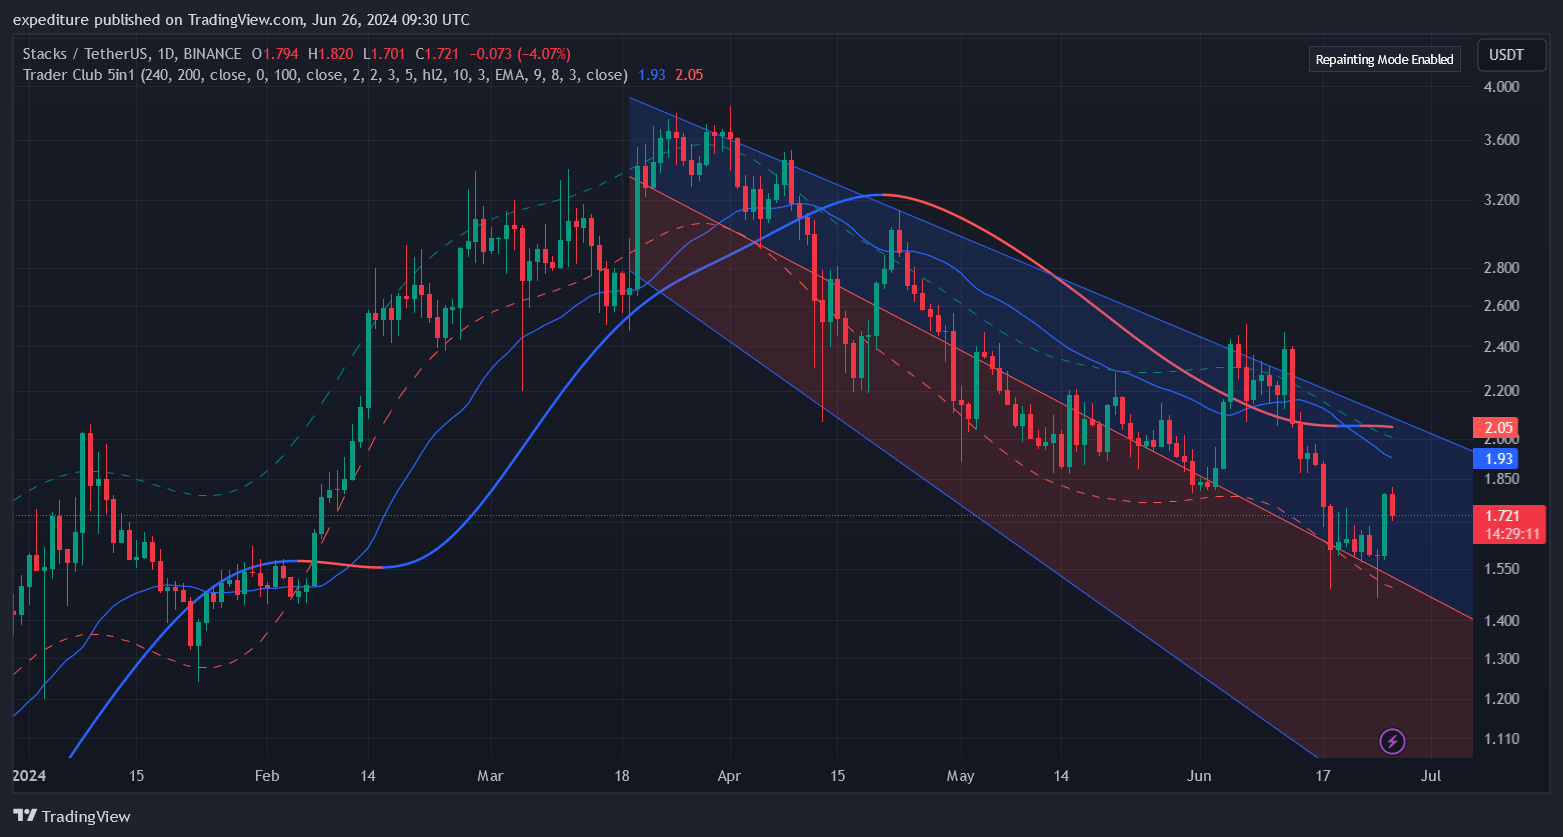This screenshot has width=1563, height=837.
Task: Open the USDT currency selector
Action: click(x=1506, y=55)
